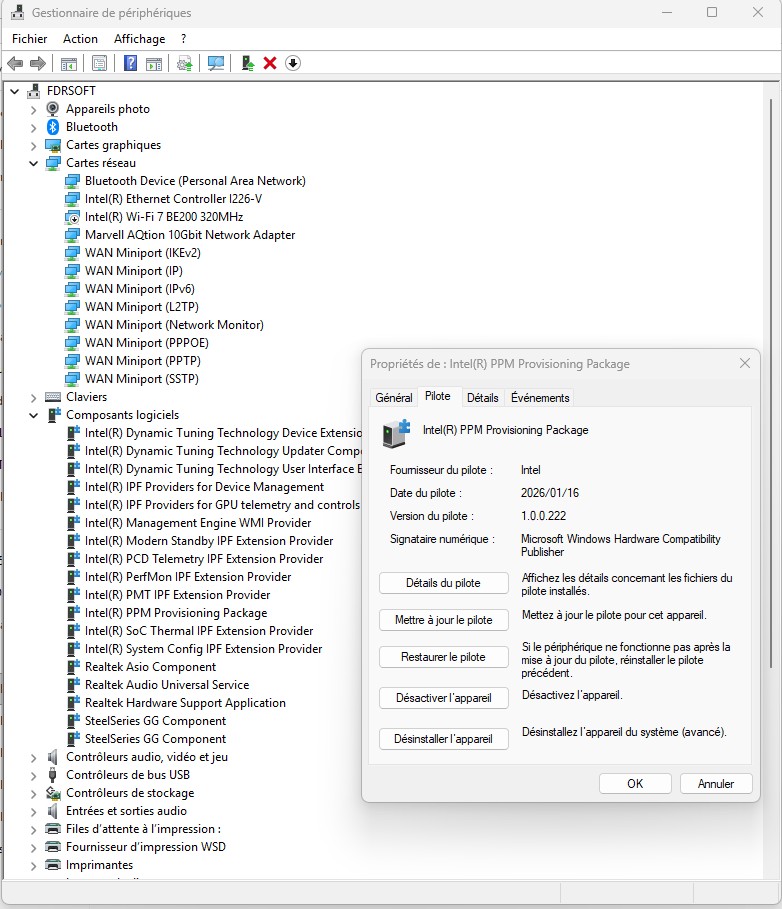Click the Désactiver l'appareil button
This screenshot has width=782, height=909.
(444, 698)
